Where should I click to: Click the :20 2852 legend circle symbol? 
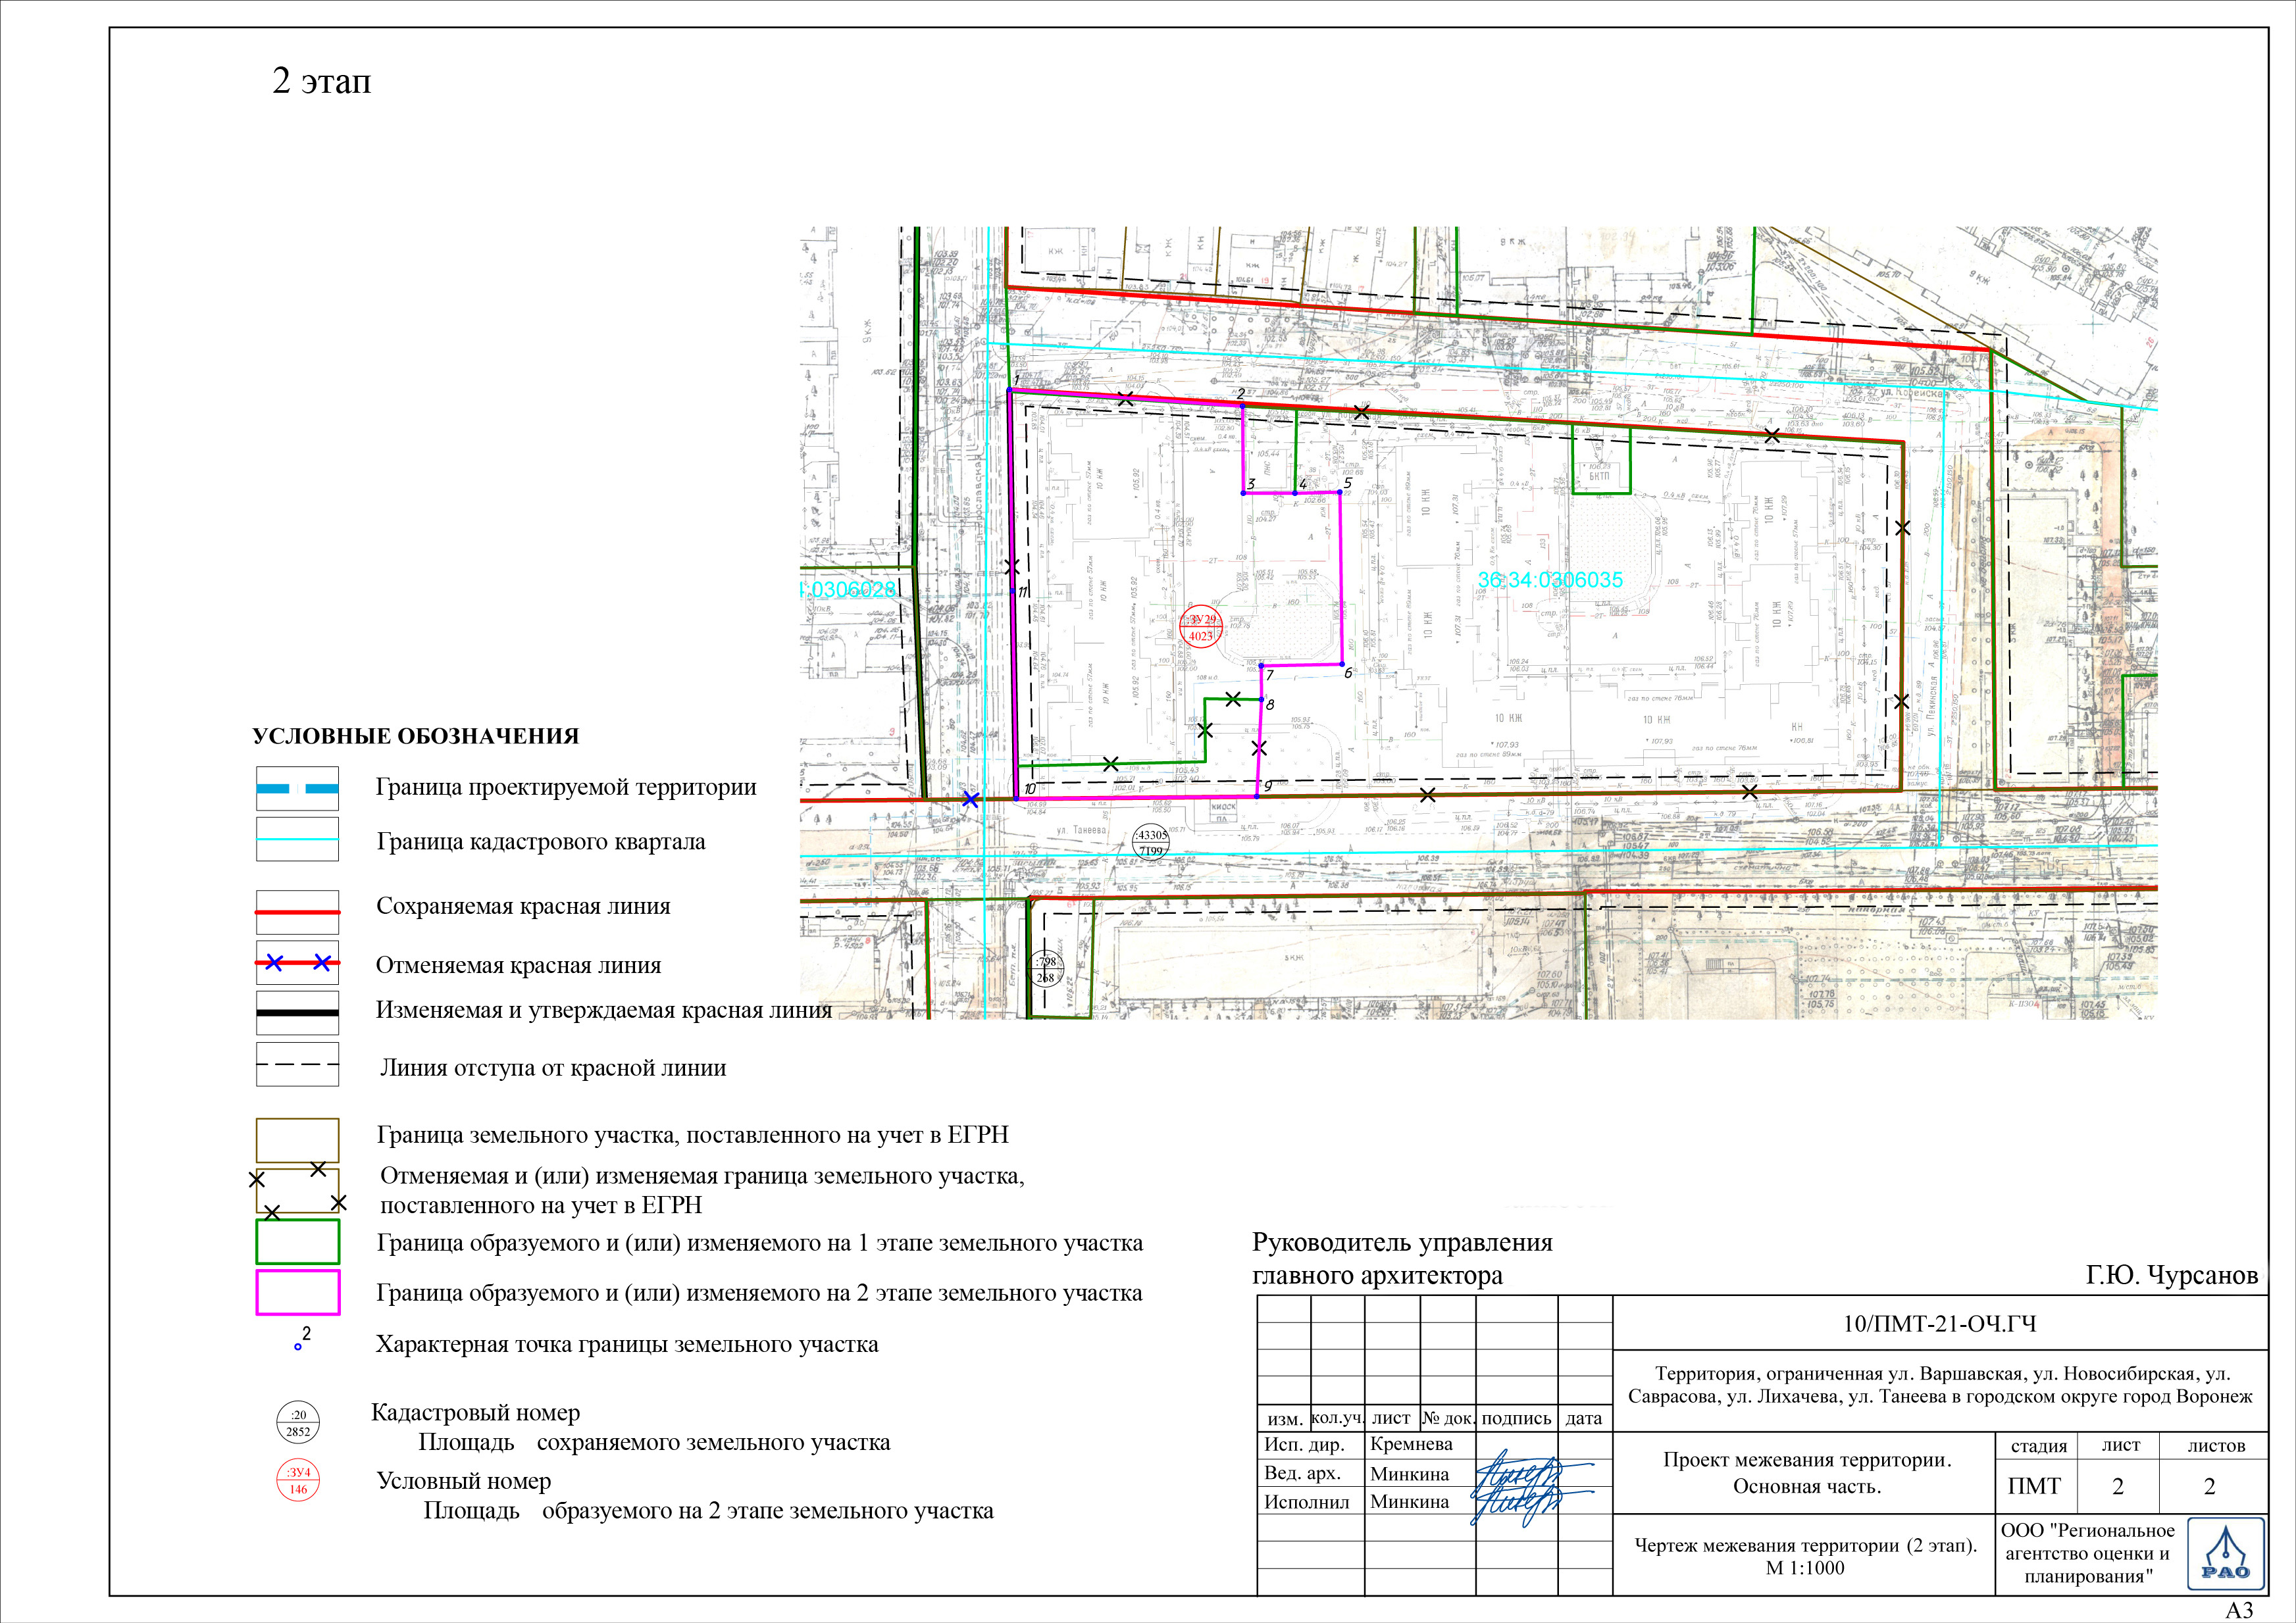point(298,1422)
